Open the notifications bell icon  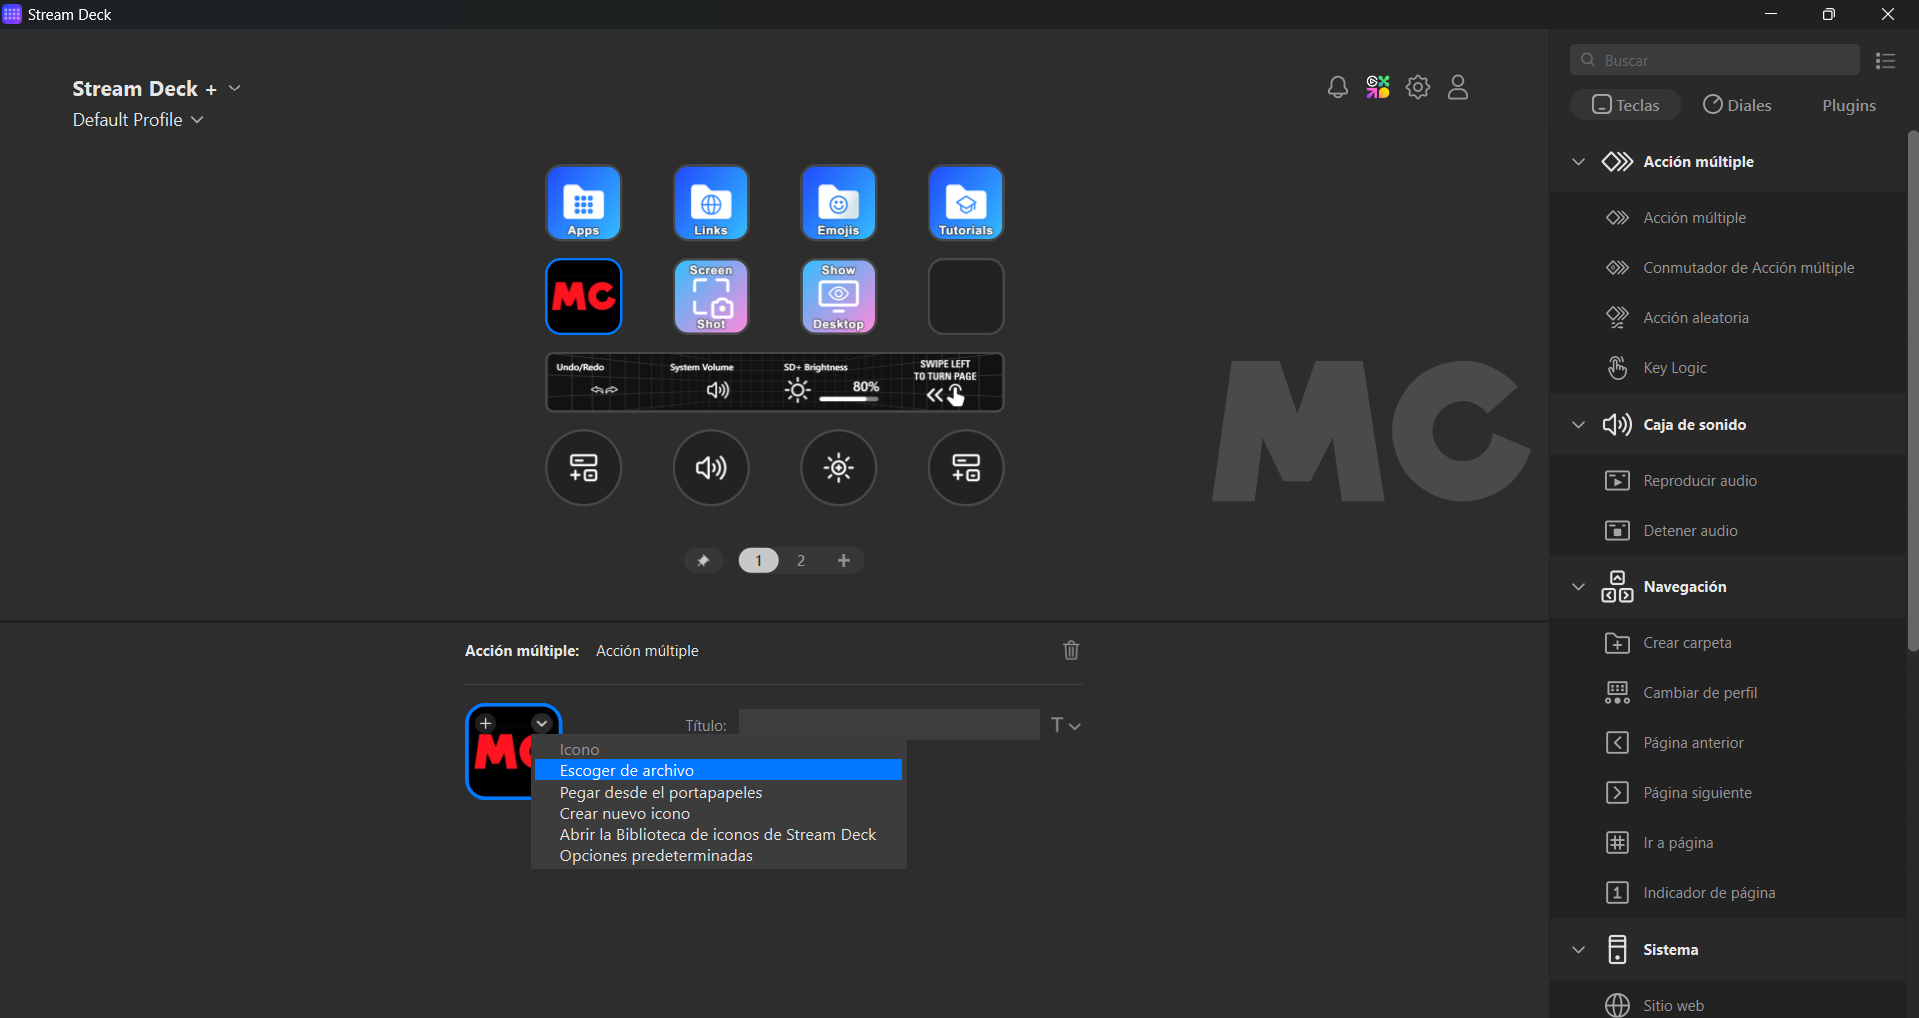click(x=1337, y=88)
